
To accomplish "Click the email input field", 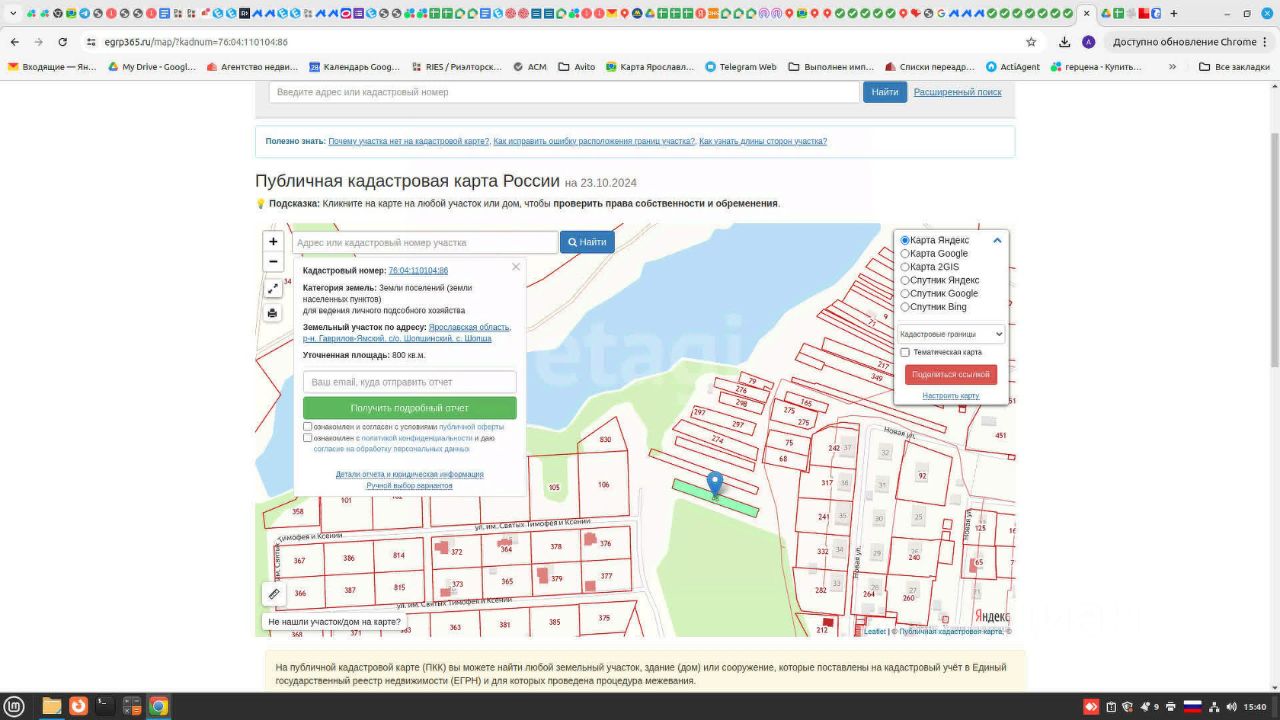I will click(409, 382).
